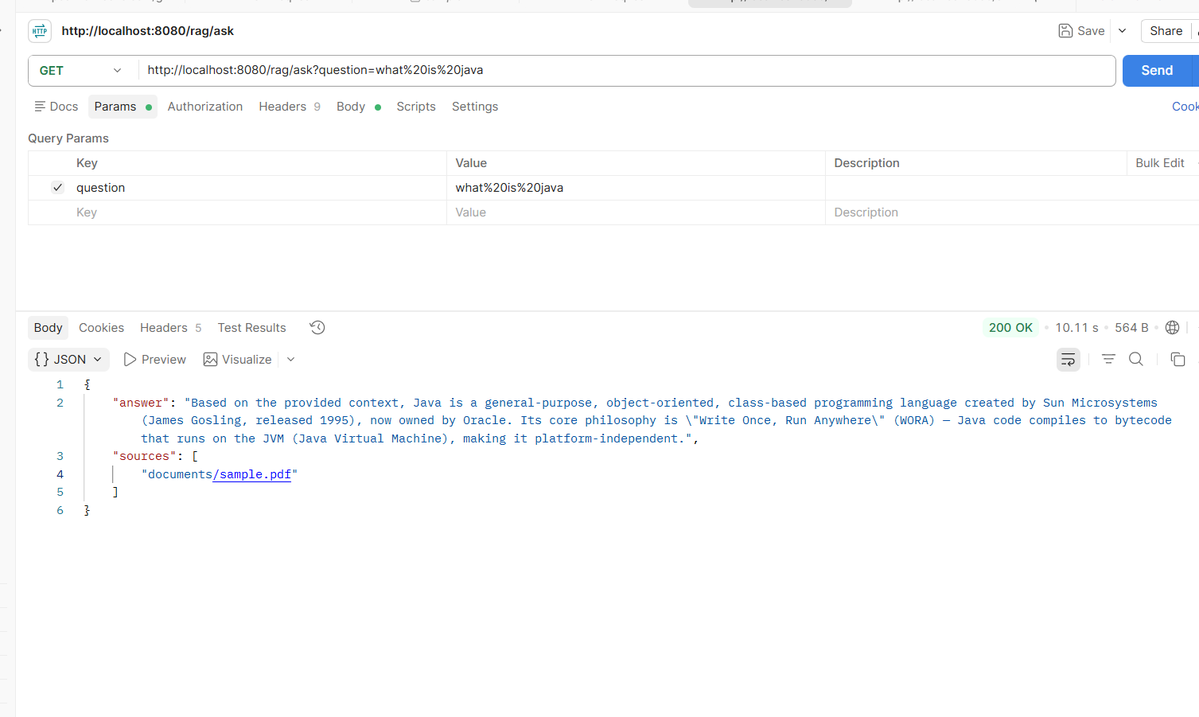1199x717 pixels.
Task: Click the question key cell
Action: tap(260, 188)
